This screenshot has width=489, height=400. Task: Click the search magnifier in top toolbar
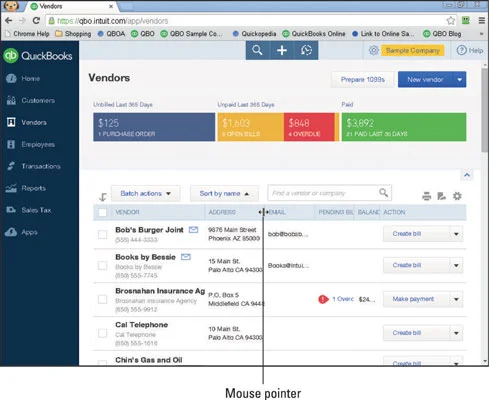(x=257, y=50)
